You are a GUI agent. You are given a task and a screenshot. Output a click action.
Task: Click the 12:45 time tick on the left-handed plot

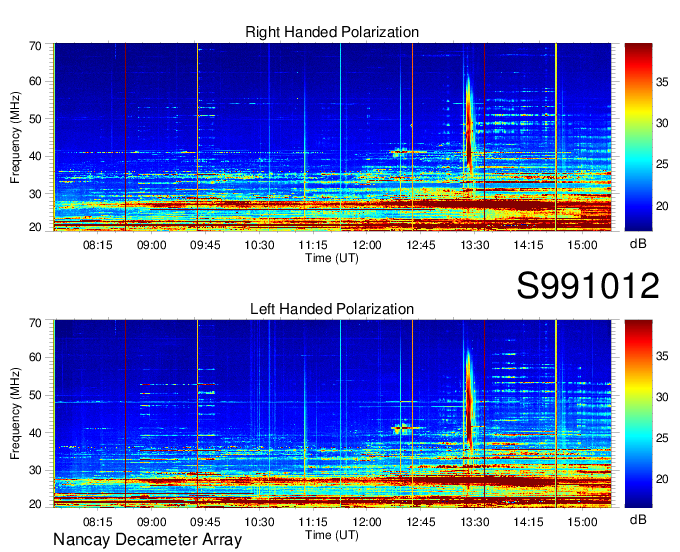pos(421,522)
